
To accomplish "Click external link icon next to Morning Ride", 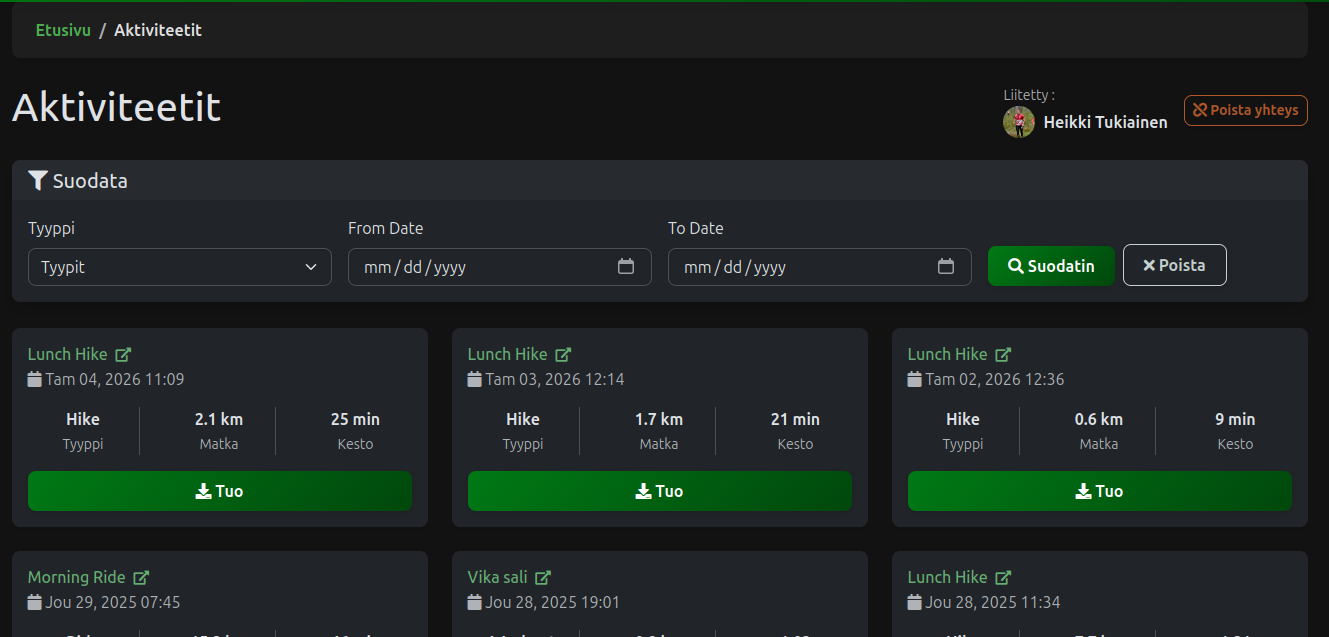I will coord(141,577).
